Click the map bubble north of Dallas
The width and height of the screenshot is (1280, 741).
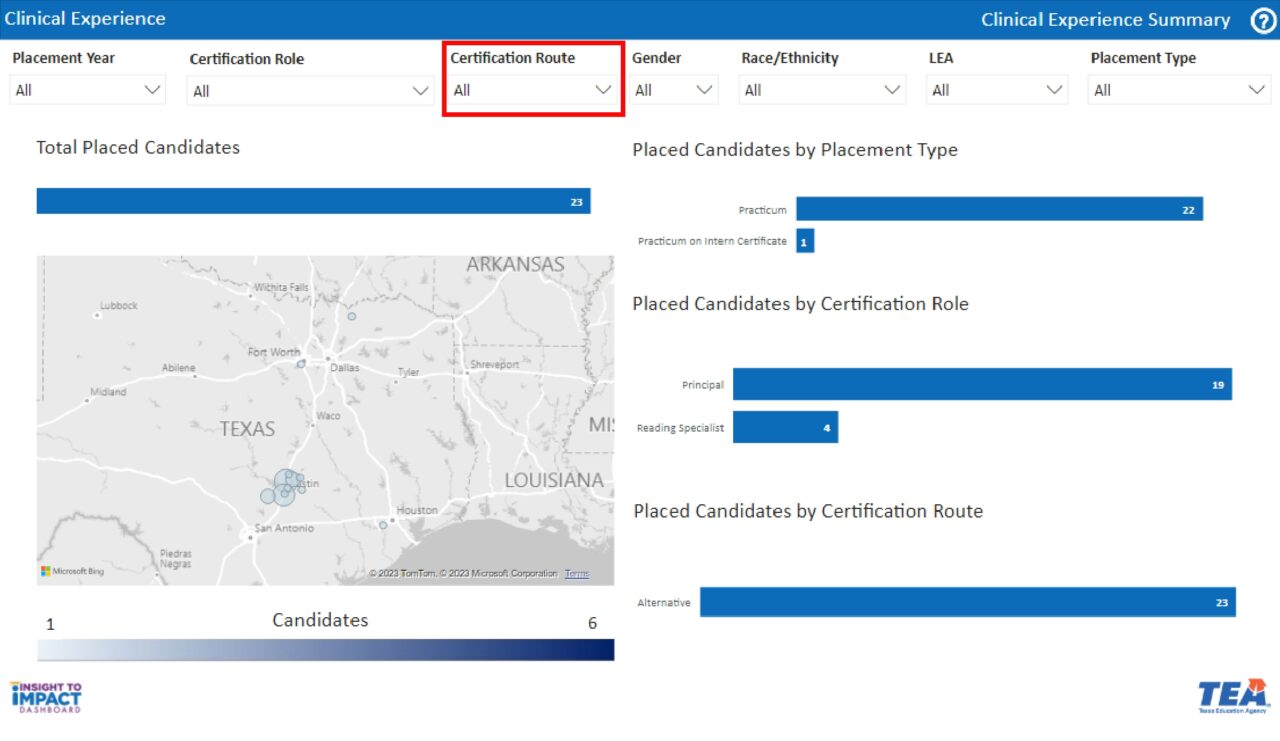pyautogui.click(x=352, y=316)
